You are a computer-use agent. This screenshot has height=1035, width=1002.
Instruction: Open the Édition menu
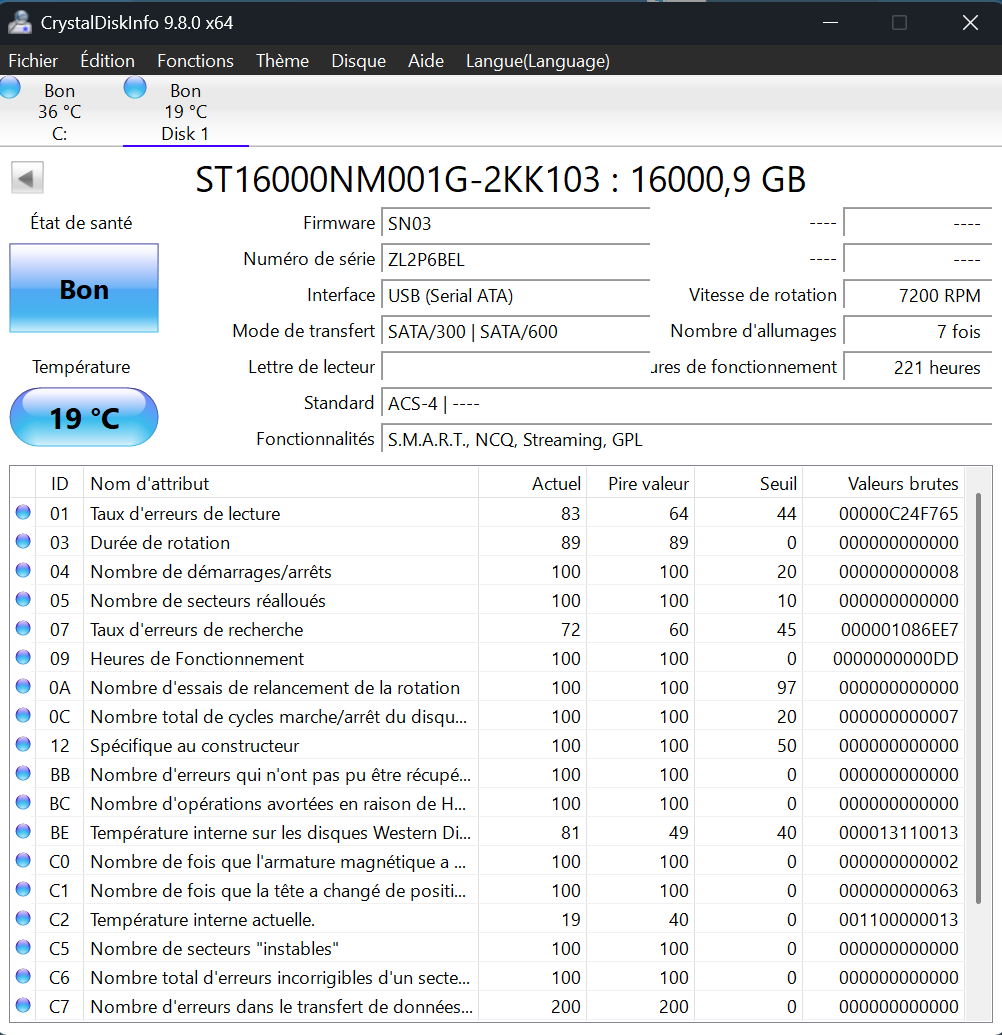[x=108, y=61]
